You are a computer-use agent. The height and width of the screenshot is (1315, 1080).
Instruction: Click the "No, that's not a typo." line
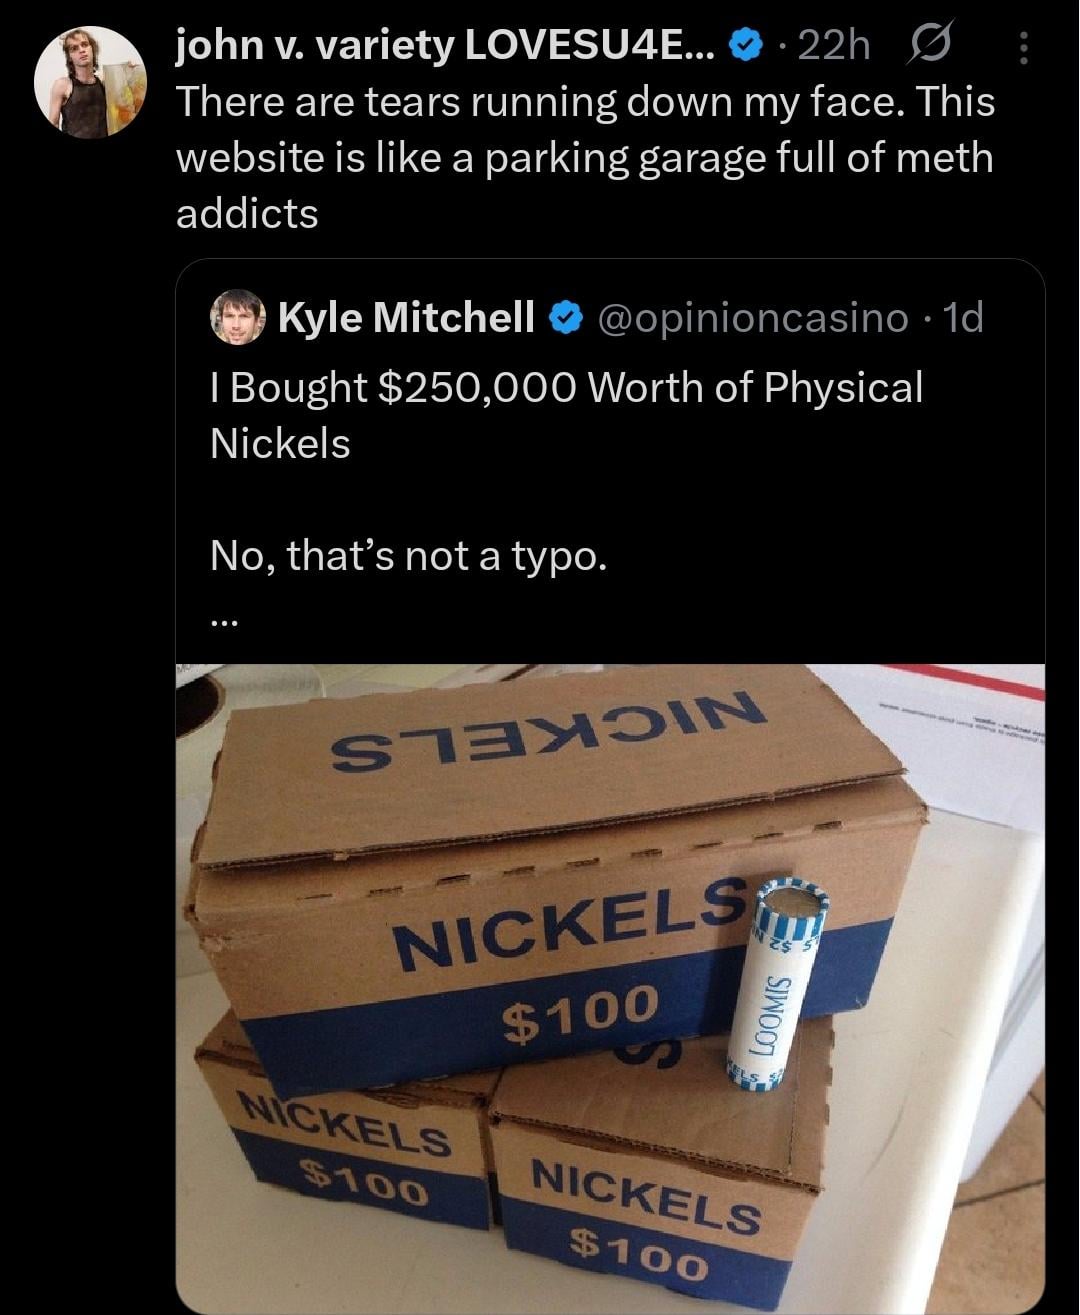(408, 555)
